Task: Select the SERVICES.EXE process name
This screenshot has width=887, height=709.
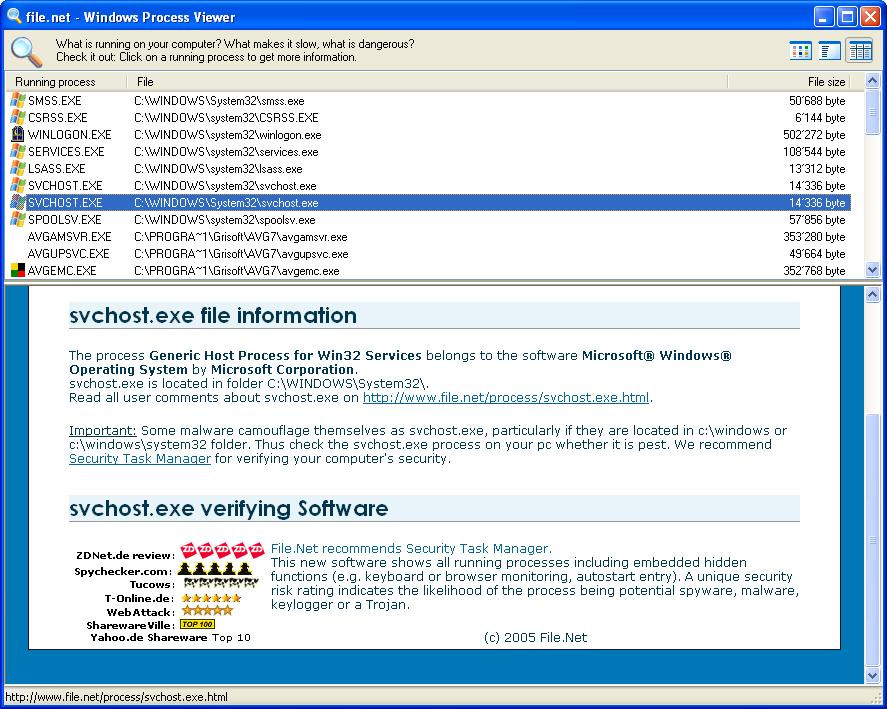Action: pyautogui.click(x=66, y=152)
